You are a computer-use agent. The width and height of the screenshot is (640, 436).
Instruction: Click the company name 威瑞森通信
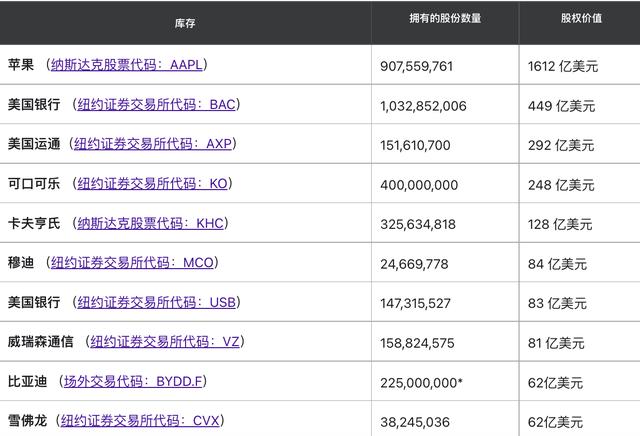[40, 341]
